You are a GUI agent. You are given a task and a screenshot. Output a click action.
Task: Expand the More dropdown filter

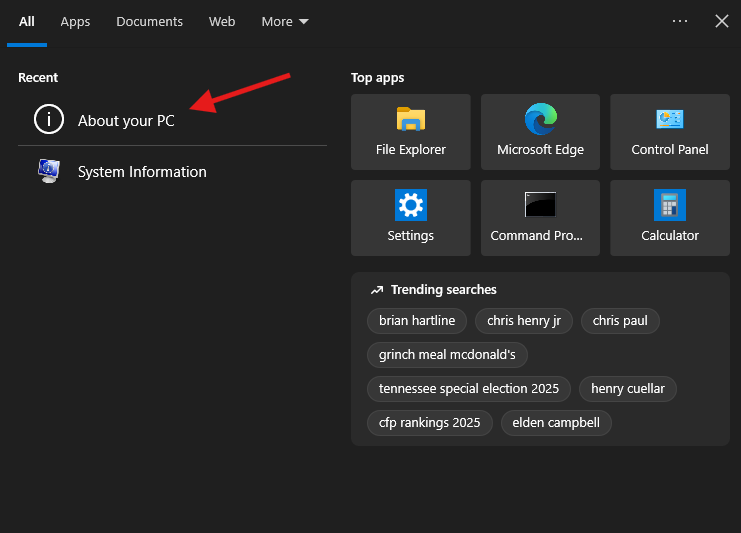[285, 21]
